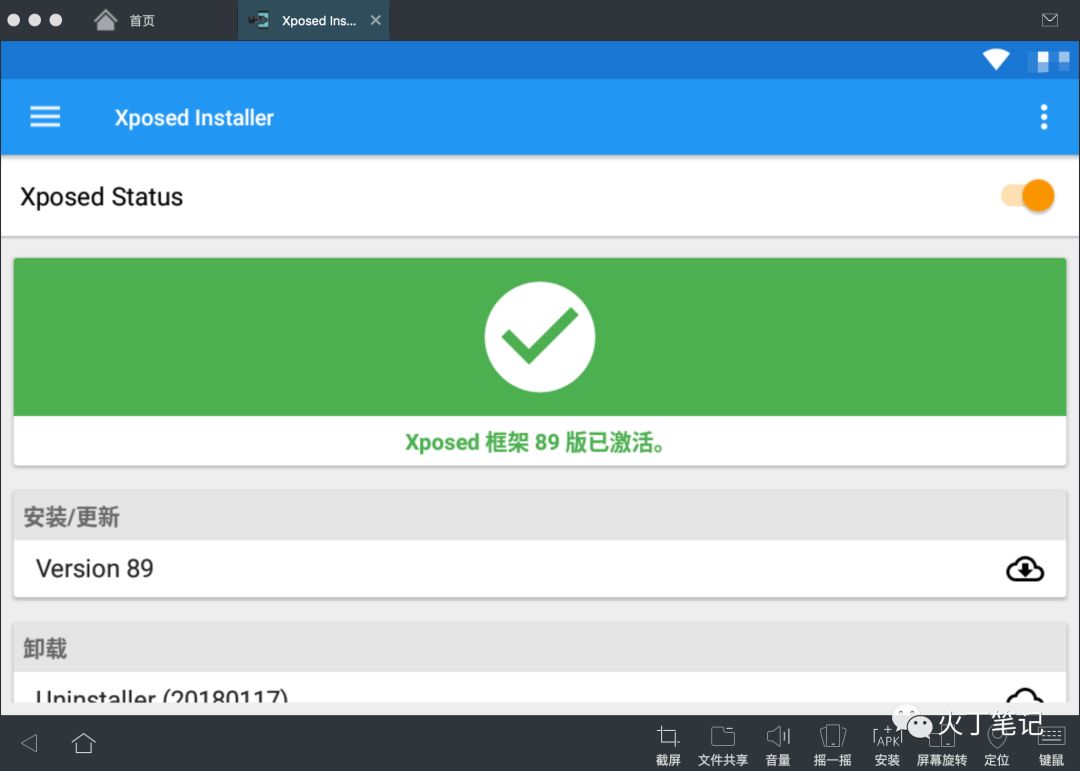Image resolution: width=1080 pixels, height=771 pixels.
Task: Tap the Android back triangle button
Action: click(30, 743)
